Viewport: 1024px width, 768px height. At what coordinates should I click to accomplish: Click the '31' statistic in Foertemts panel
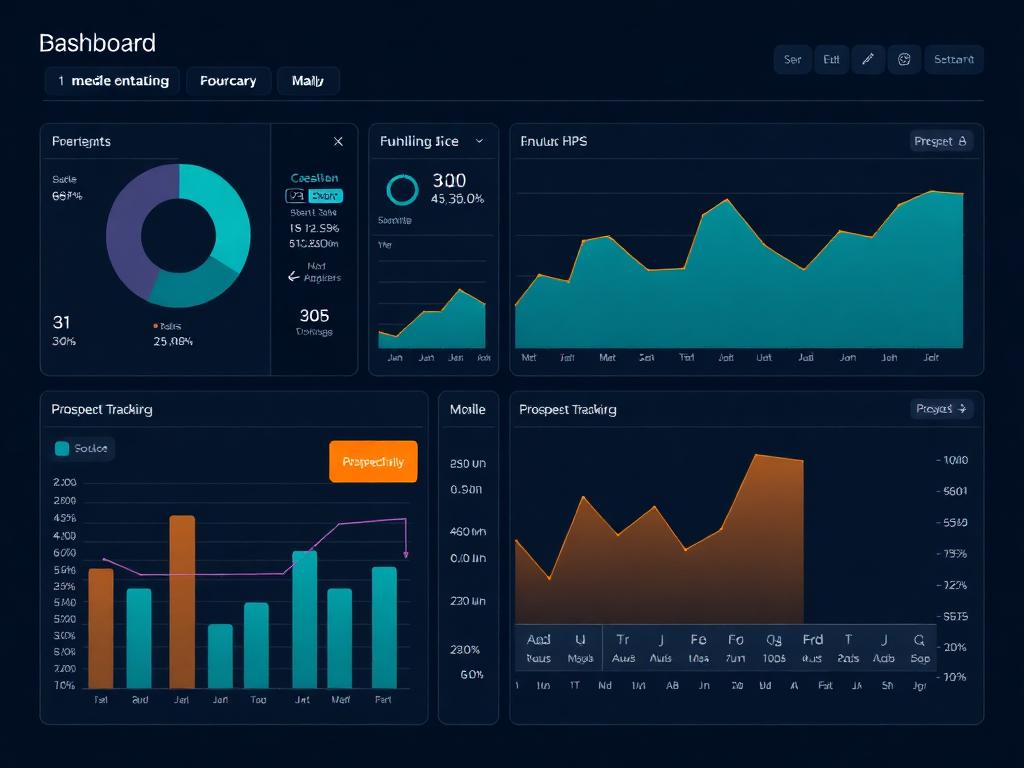(x=61, y=322)
